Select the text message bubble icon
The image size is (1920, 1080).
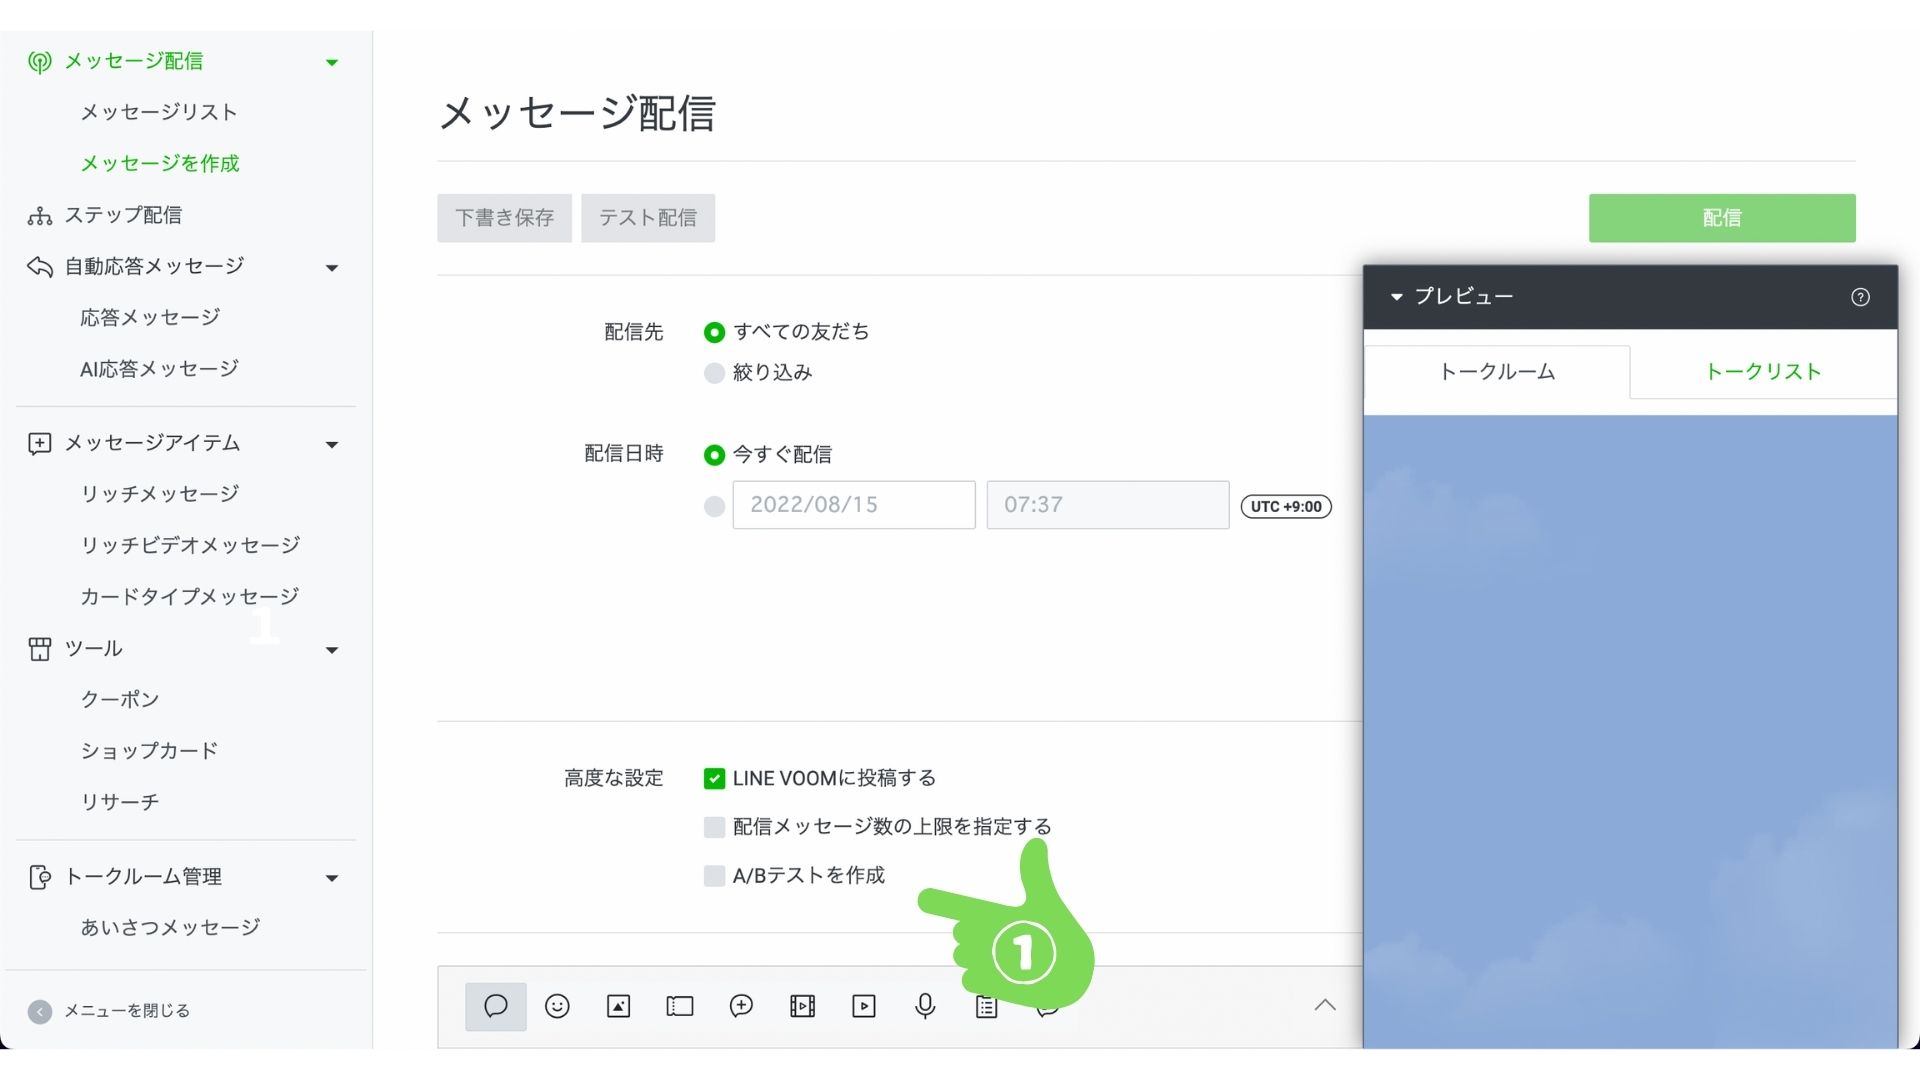(x=495, y=1006)
